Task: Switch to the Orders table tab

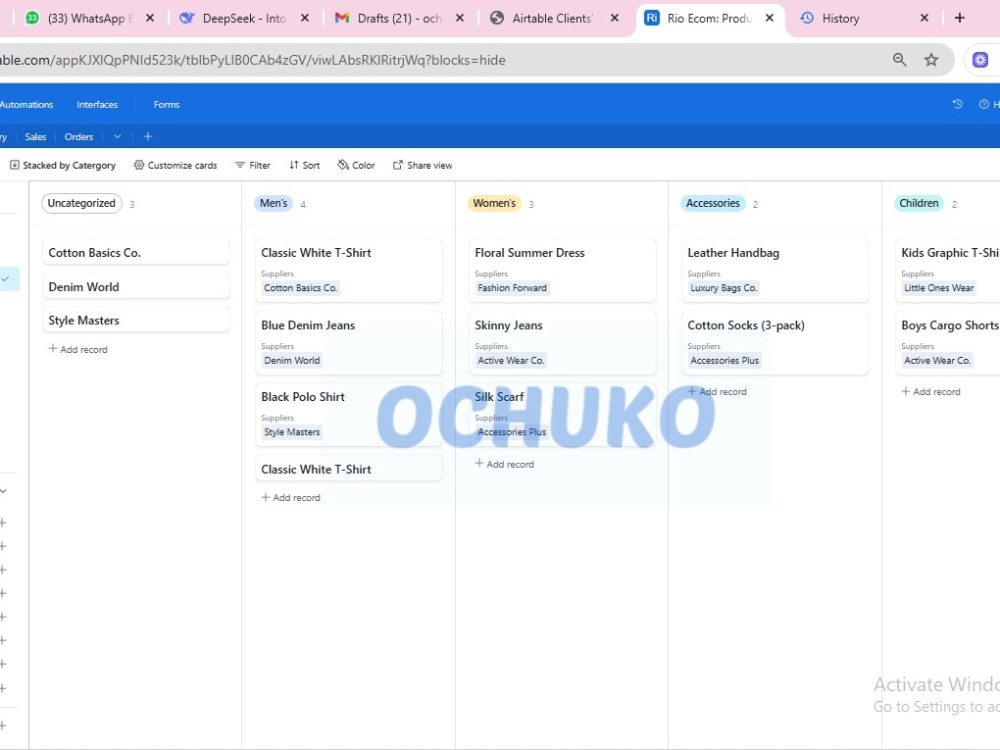Action: (x=78, y=136)
